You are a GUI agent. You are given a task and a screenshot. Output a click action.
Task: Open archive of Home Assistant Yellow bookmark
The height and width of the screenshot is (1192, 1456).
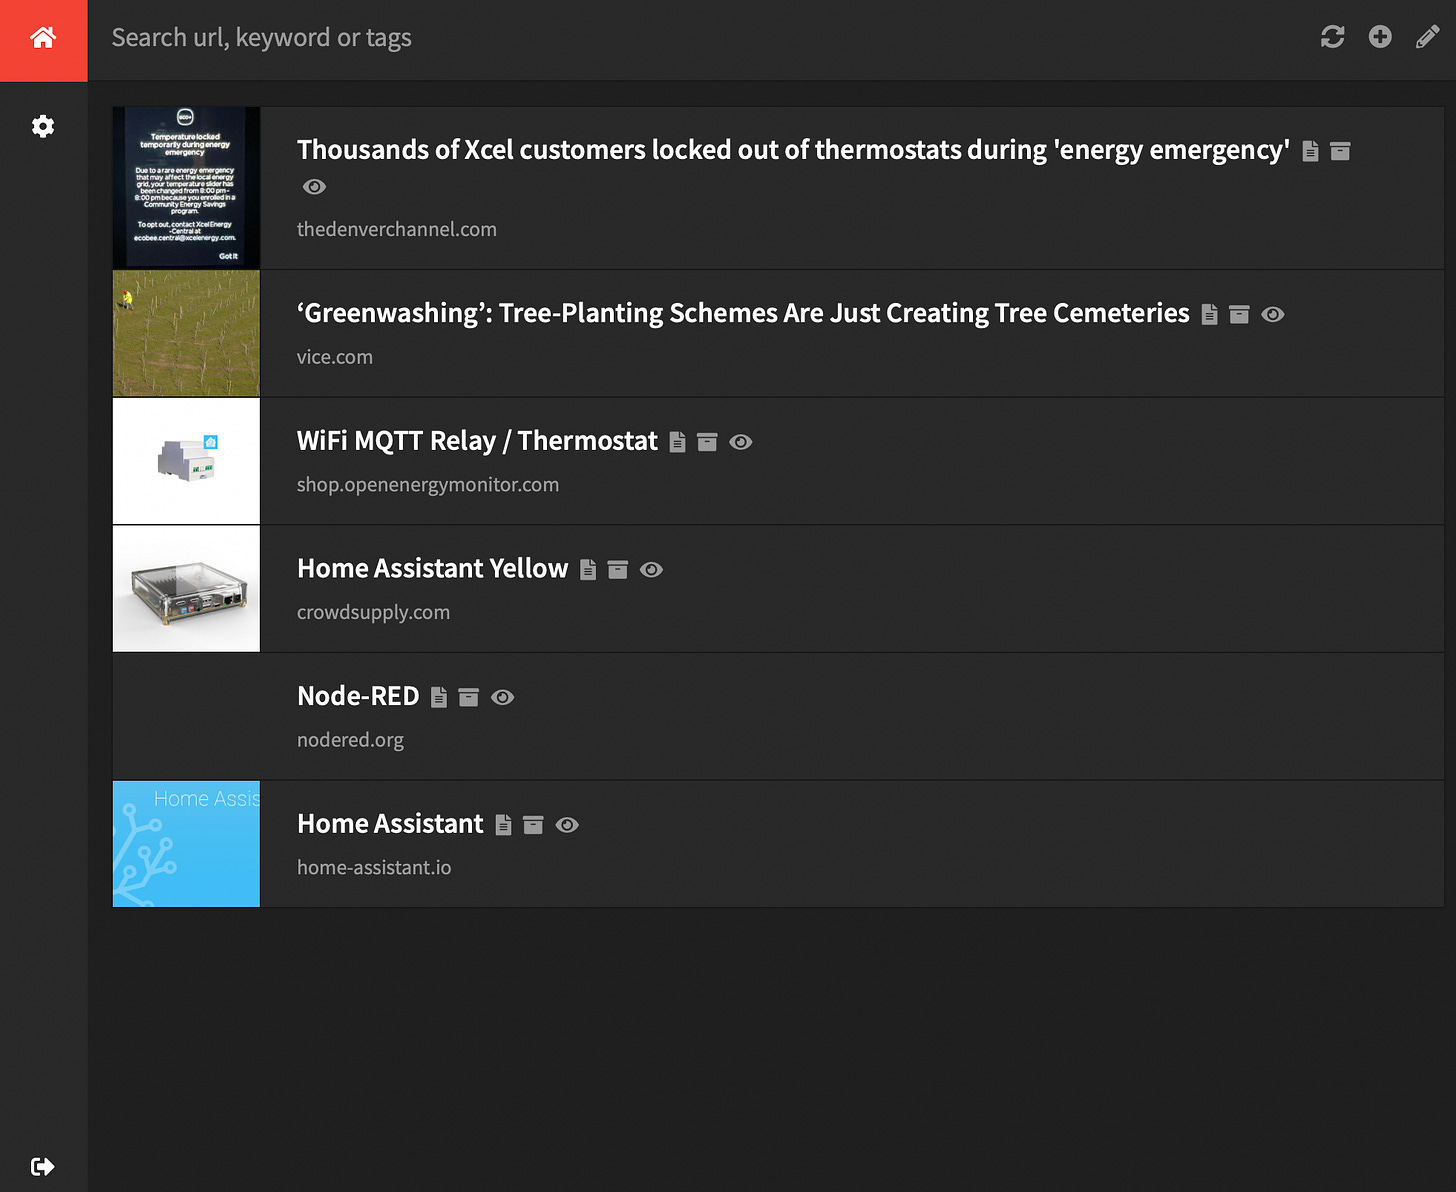coord(618,570)
